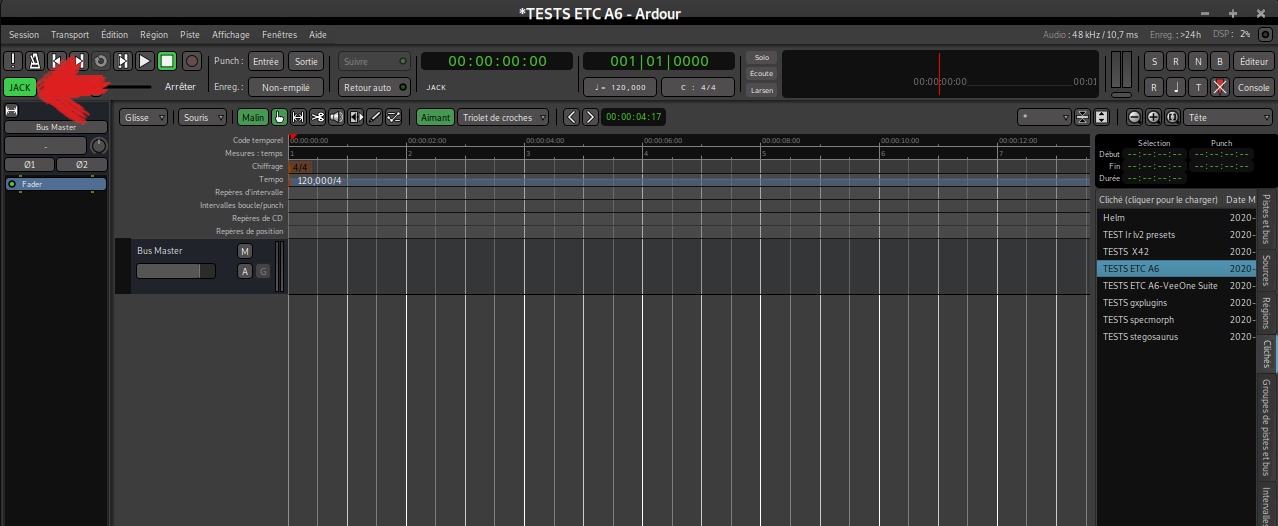Toggle the Aimant snap button
The width and height of the screenshot is (1278, 526).
[435, 117]
